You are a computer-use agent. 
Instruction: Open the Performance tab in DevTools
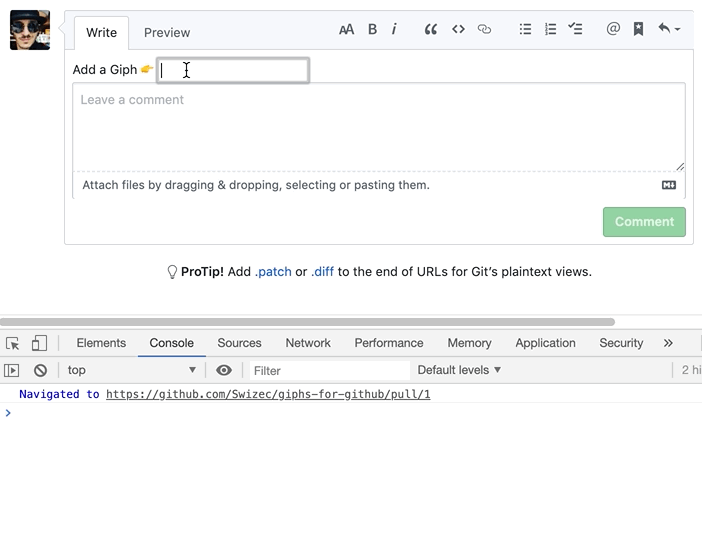click(x=389, y=343)
